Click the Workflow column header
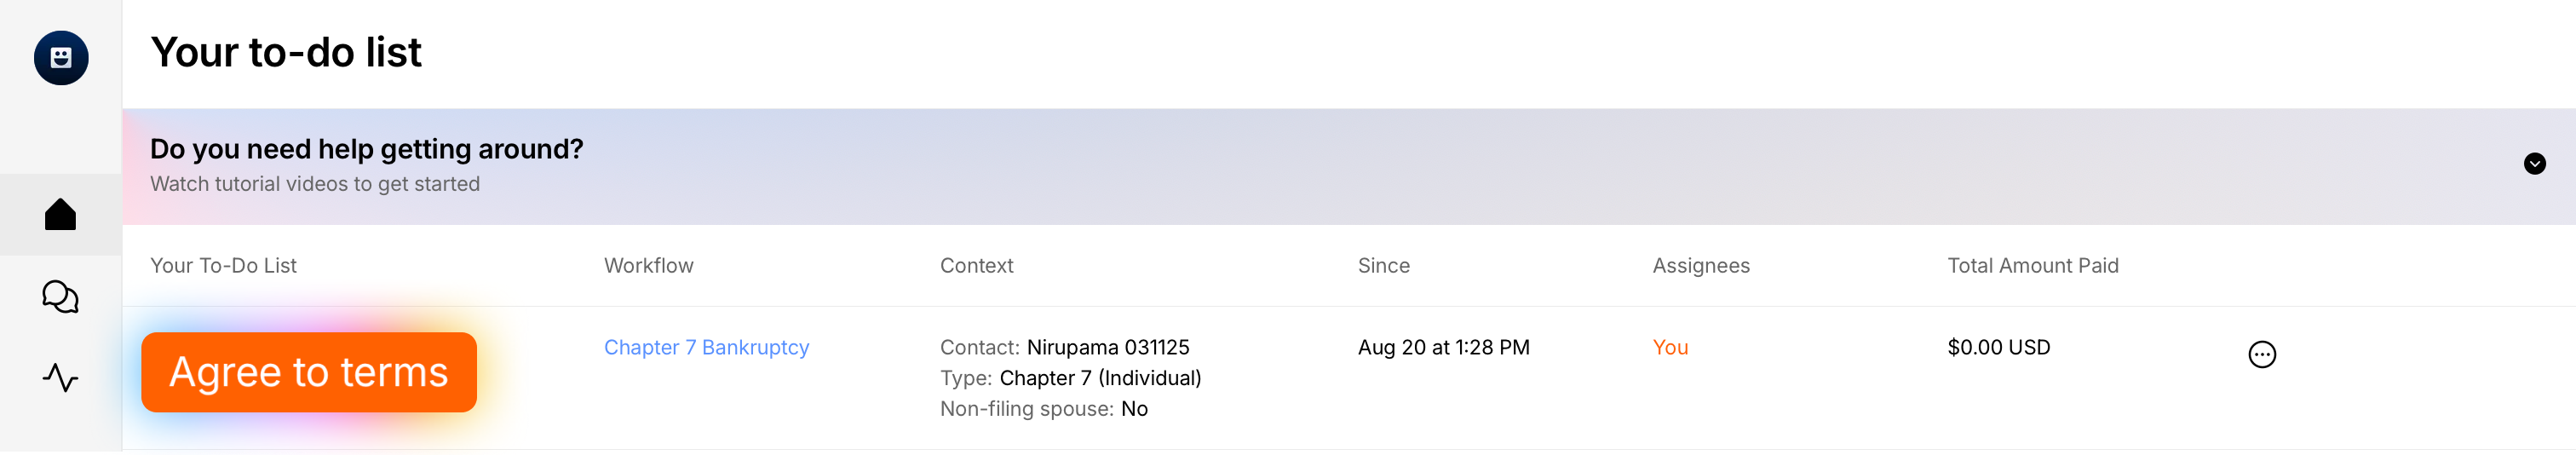The height and width of the screenshot is (455, 2576). coord(648,266)
